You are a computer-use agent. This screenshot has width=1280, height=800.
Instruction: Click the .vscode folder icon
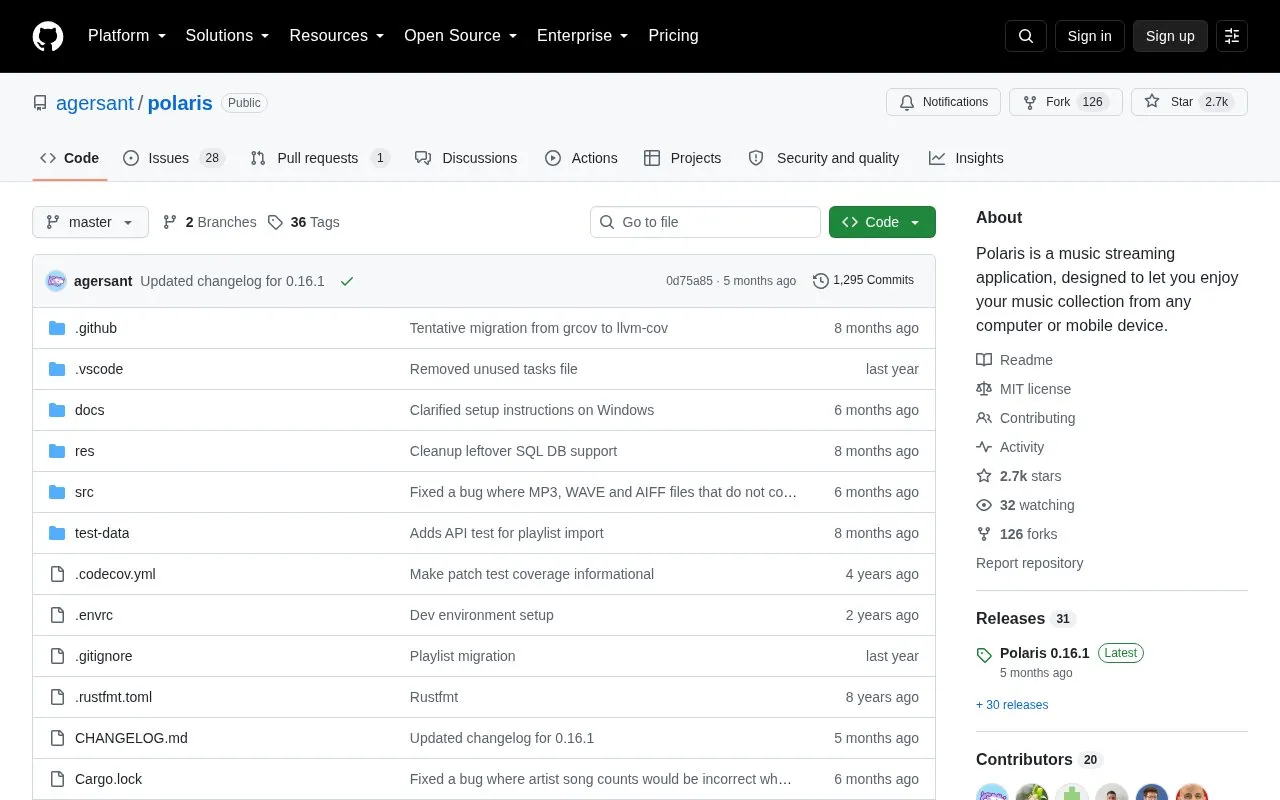57,369
